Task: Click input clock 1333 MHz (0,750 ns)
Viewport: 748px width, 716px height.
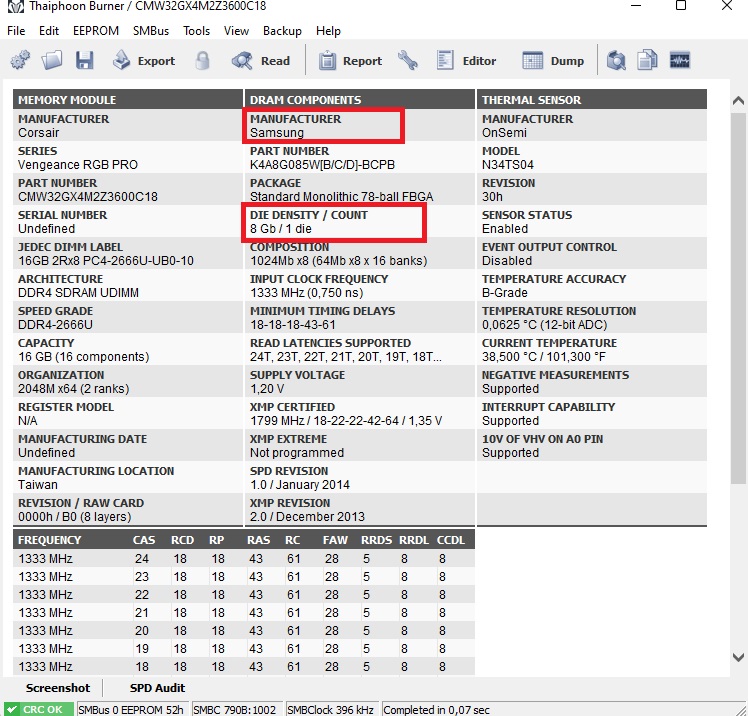Action: coord(307,292)
